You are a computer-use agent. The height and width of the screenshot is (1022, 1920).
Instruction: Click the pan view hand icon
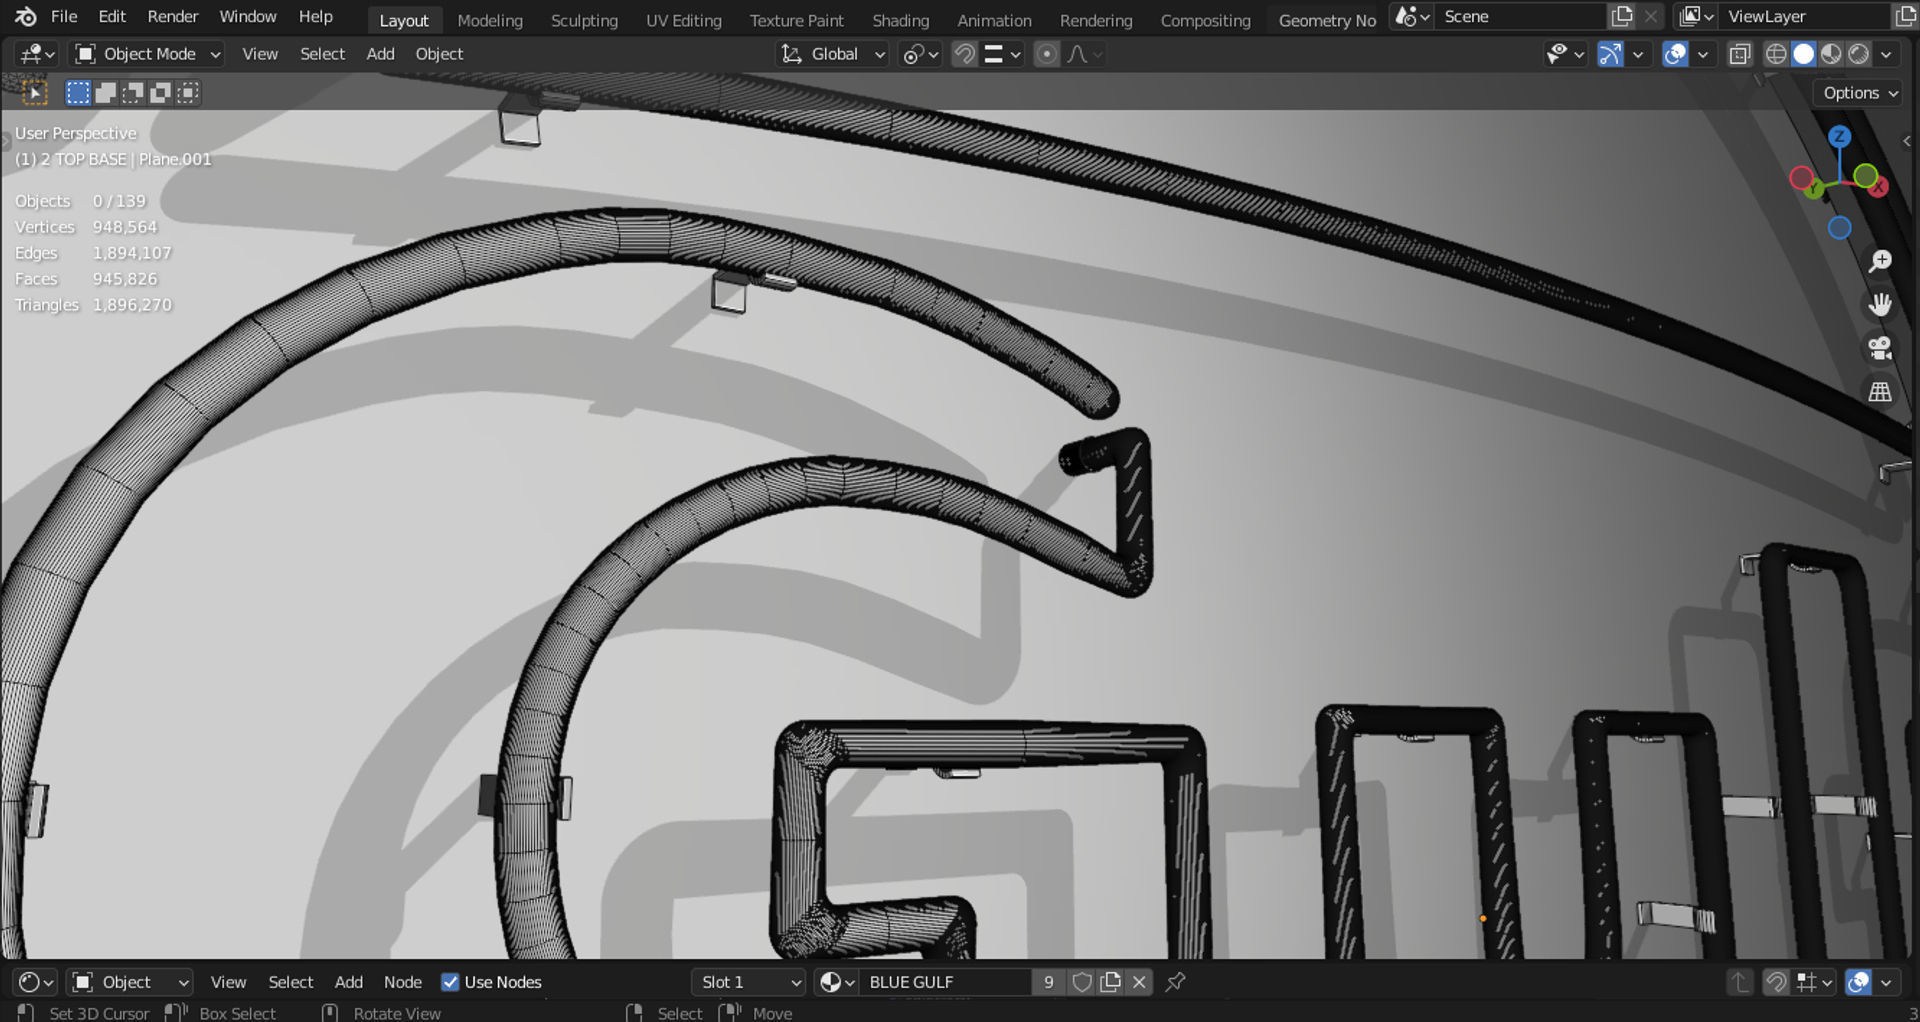point(1880,305)
